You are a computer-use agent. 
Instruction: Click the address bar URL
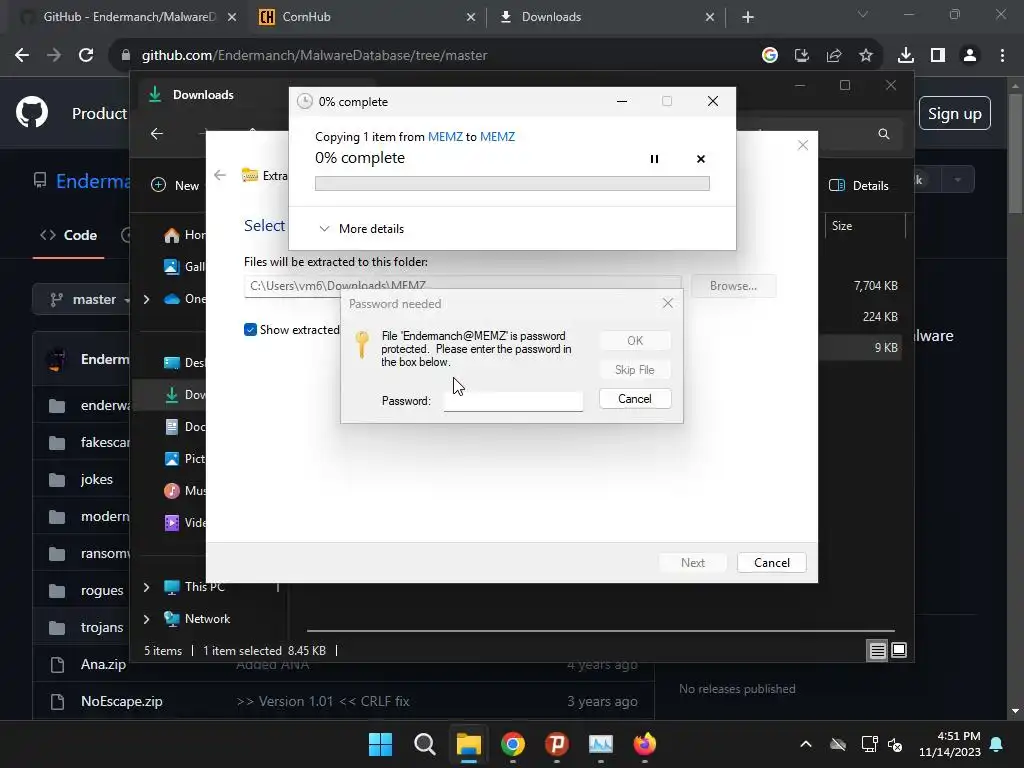tap(314, 56)
